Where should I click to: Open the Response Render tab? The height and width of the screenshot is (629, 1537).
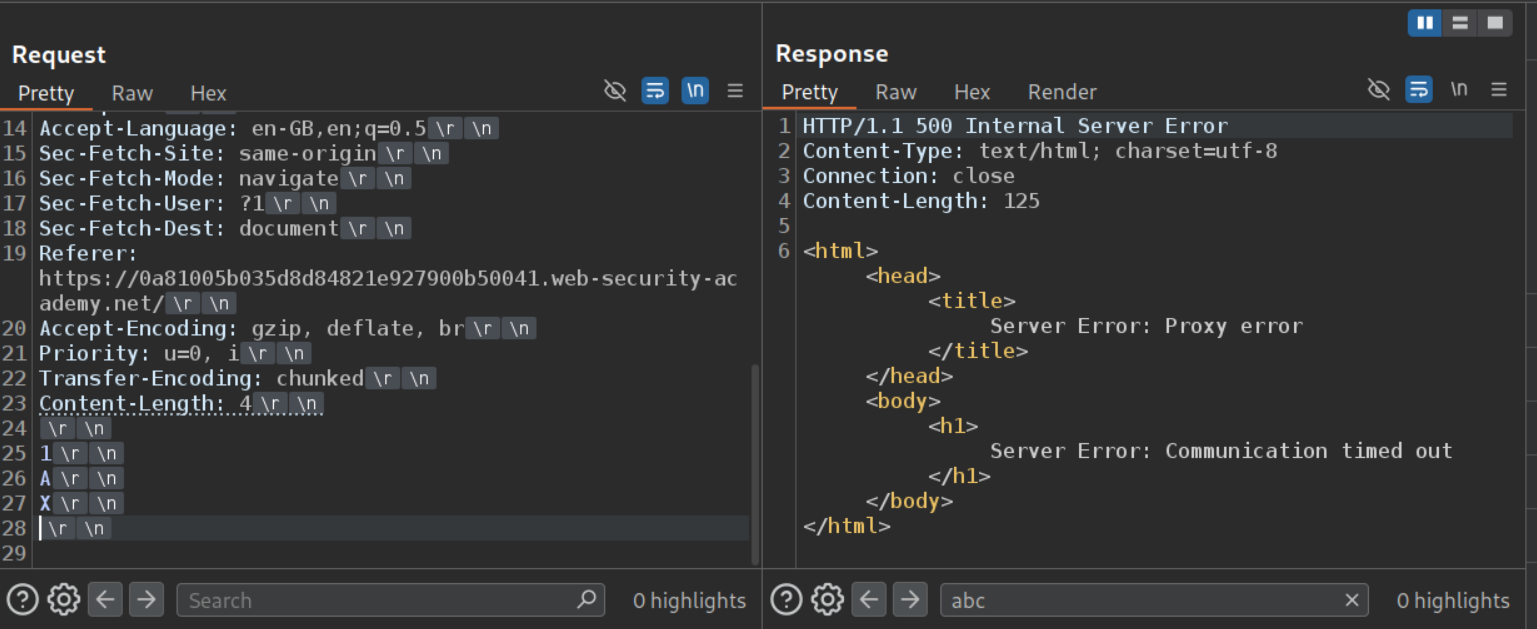pos(1062,92)
